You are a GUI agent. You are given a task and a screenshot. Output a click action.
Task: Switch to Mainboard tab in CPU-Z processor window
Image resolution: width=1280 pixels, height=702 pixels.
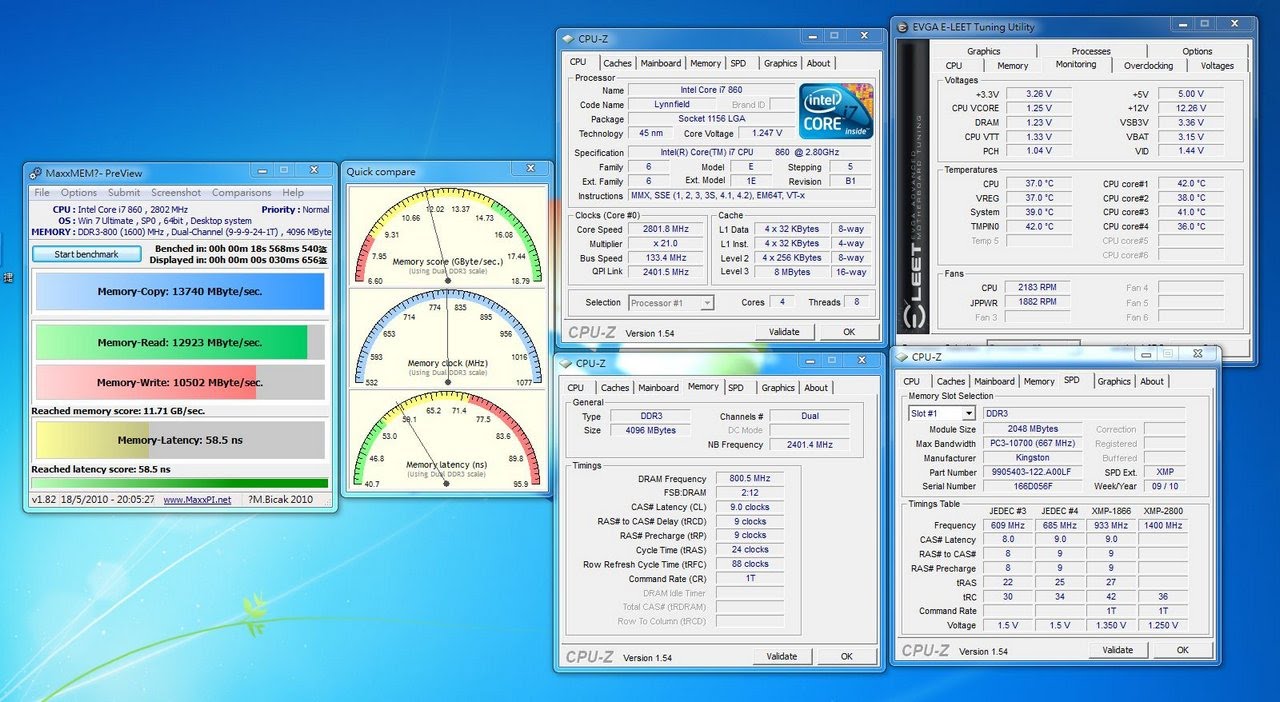[660, 63]
